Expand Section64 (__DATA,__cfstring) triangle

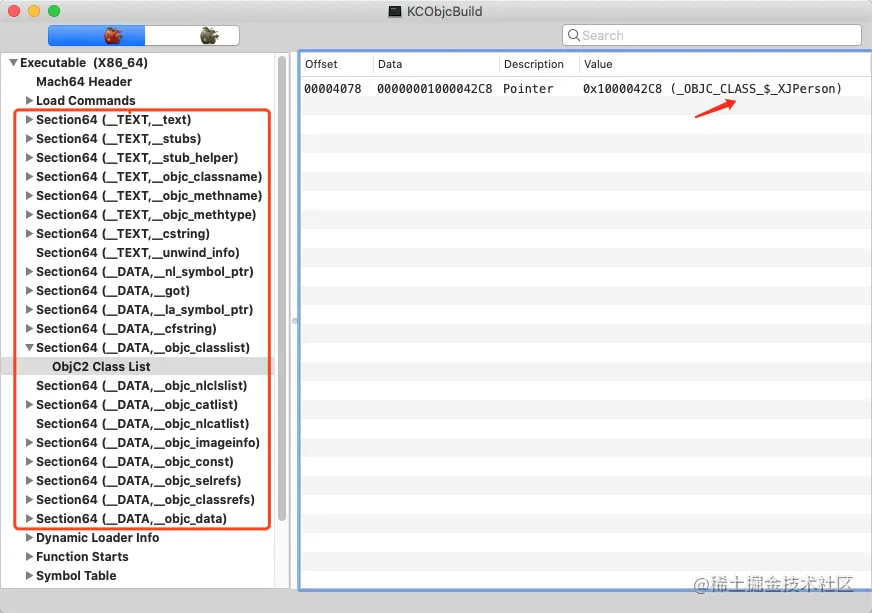[29, 328]
